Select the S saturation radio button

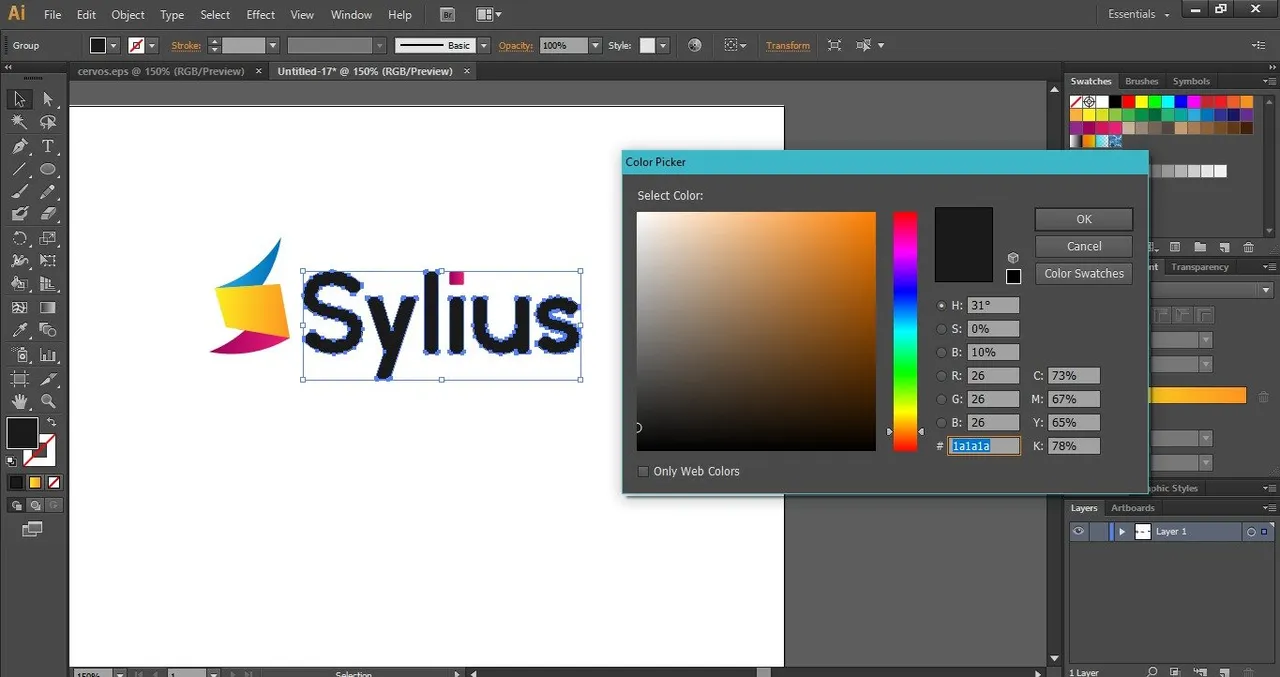[941, 329]
